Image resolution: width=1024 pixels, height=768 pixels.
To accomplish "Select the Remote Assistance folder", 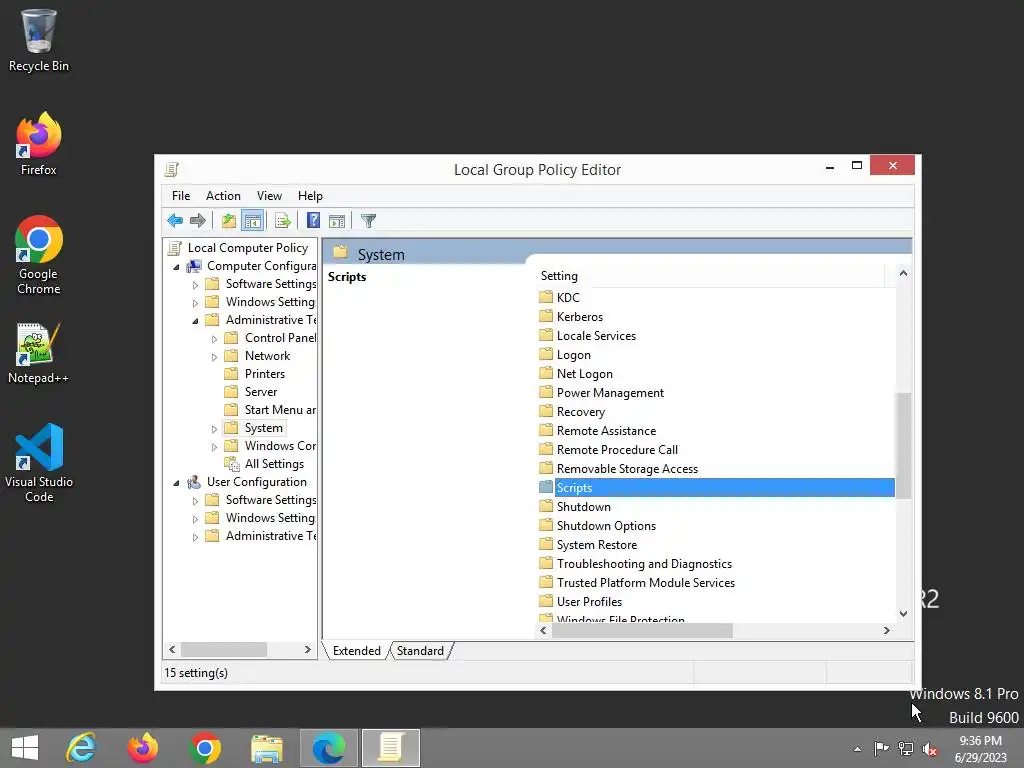I will [x=606, y=431].
